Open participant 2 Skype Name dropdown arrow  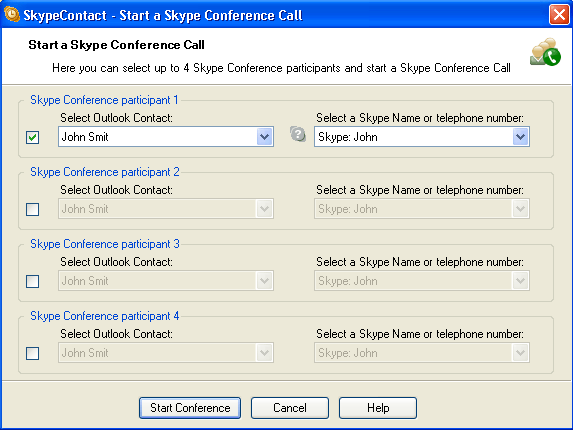click(x=520, y=209)
